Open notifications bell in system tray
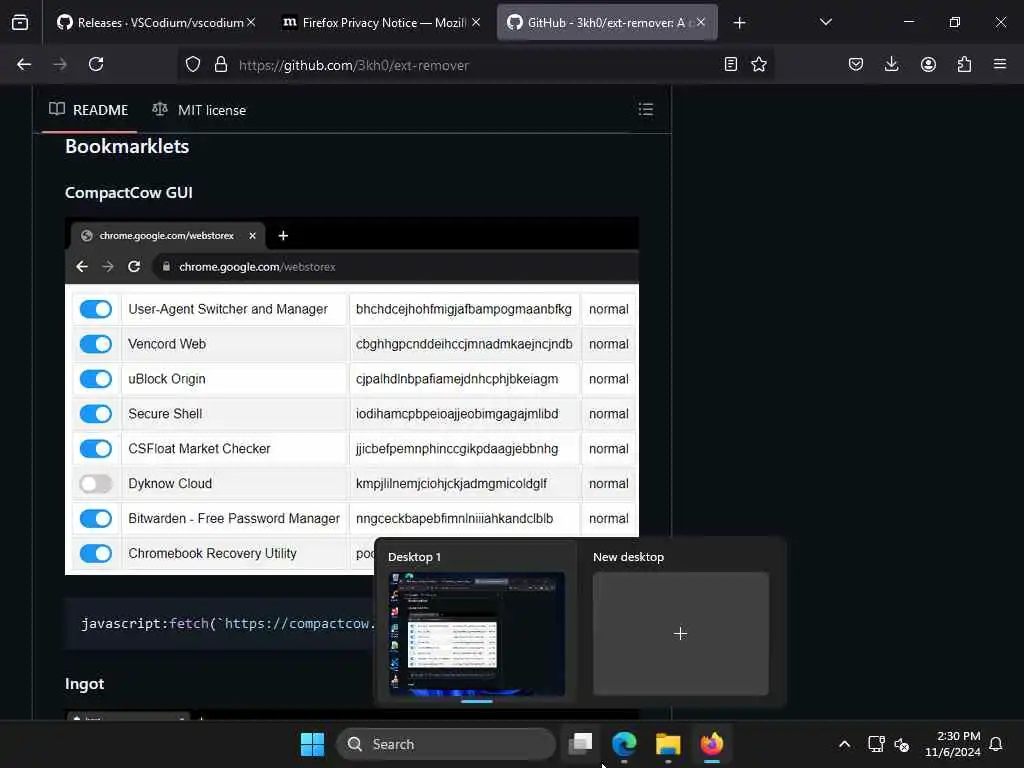The image size is (1024, 768). 996,744
